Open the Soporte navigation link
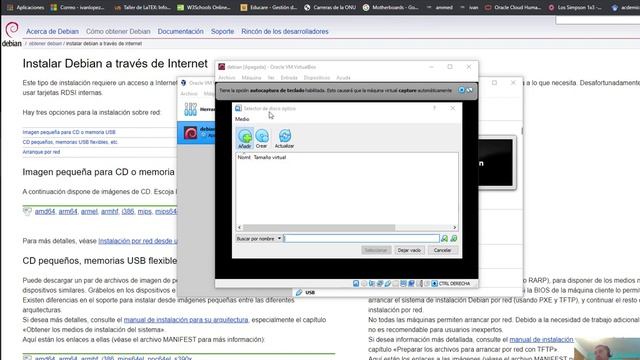 (222, 31)
